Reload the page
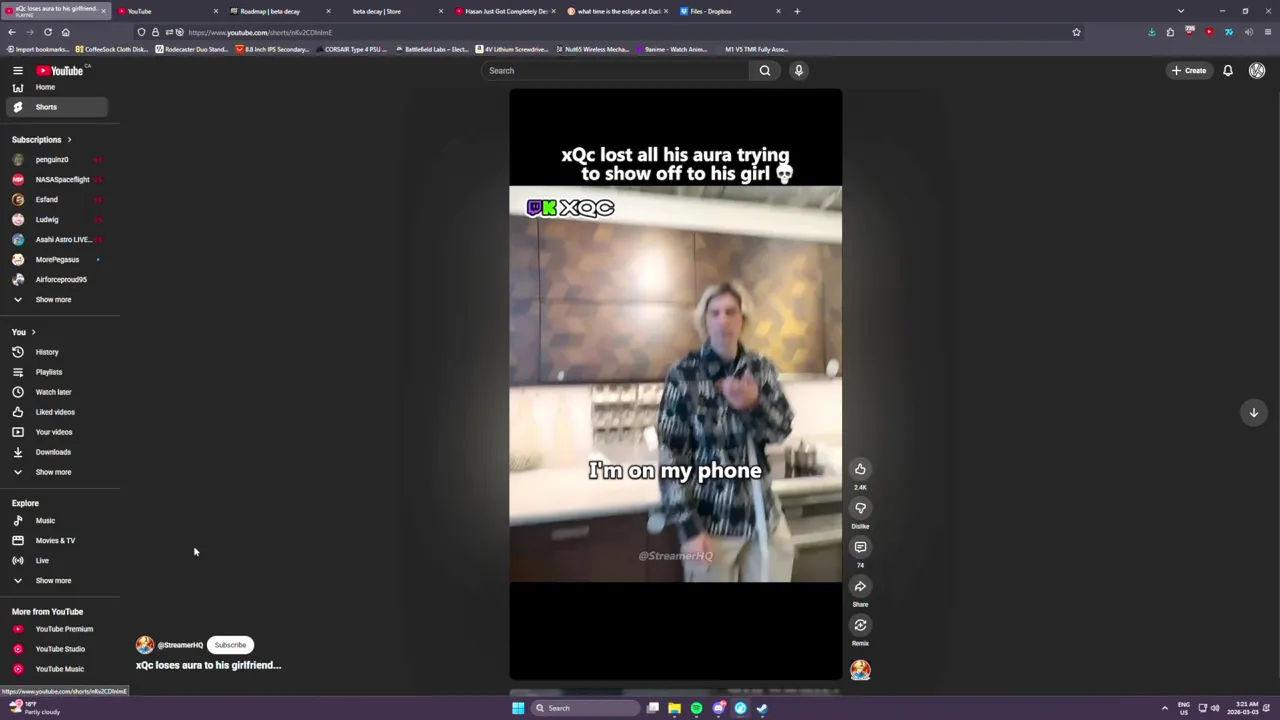 pos(47,32)
